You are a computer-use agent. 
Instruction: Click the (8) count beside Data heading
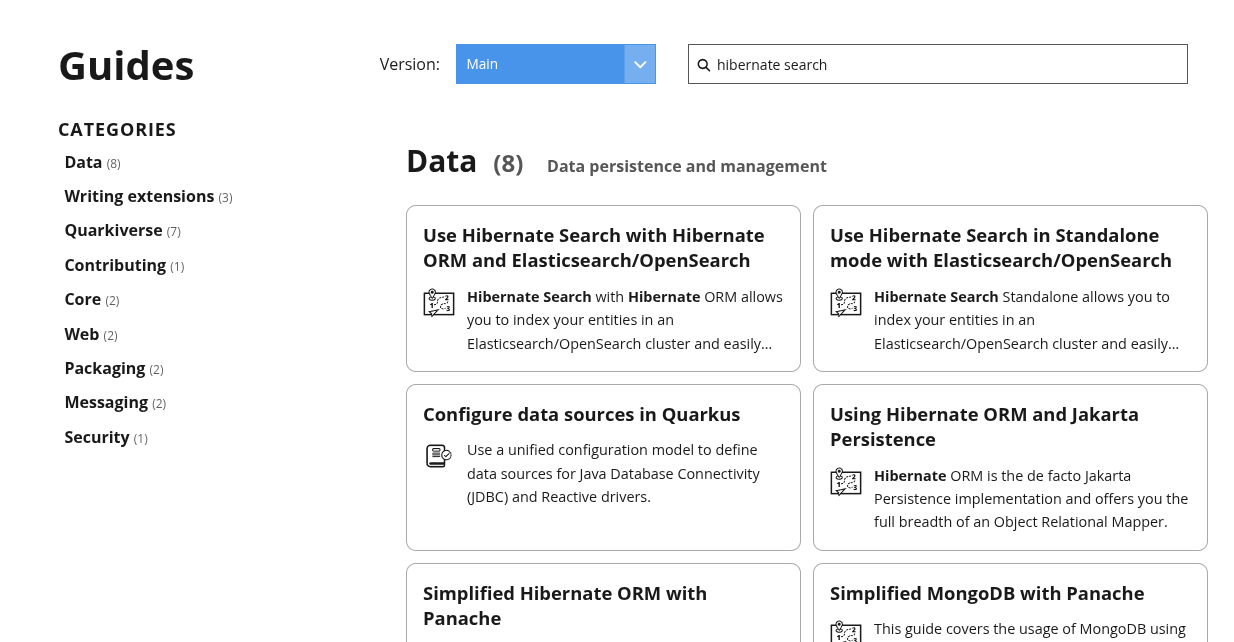[x=508, y=163]
